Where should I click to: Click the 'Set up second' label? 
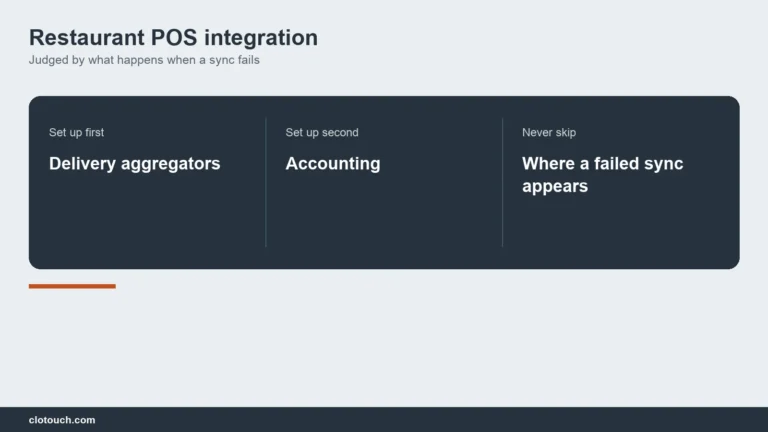pyautogui.click(x=322, y=132)
